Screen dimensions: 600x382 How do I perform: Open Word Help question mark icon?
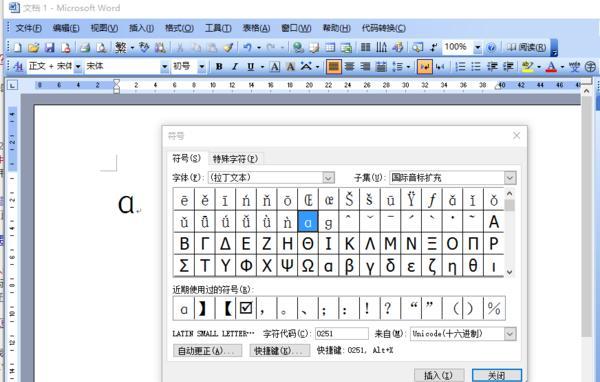491,48
